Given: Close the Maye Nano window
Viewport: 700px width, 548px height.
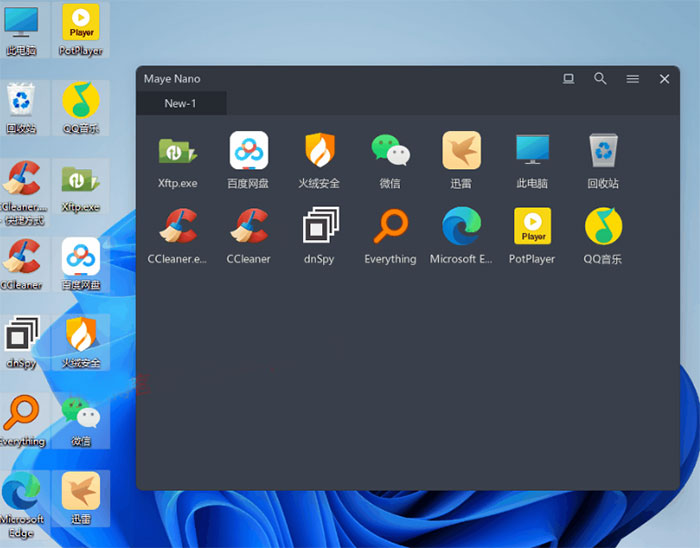Looking at the screenshot, I should coord(664,79).
